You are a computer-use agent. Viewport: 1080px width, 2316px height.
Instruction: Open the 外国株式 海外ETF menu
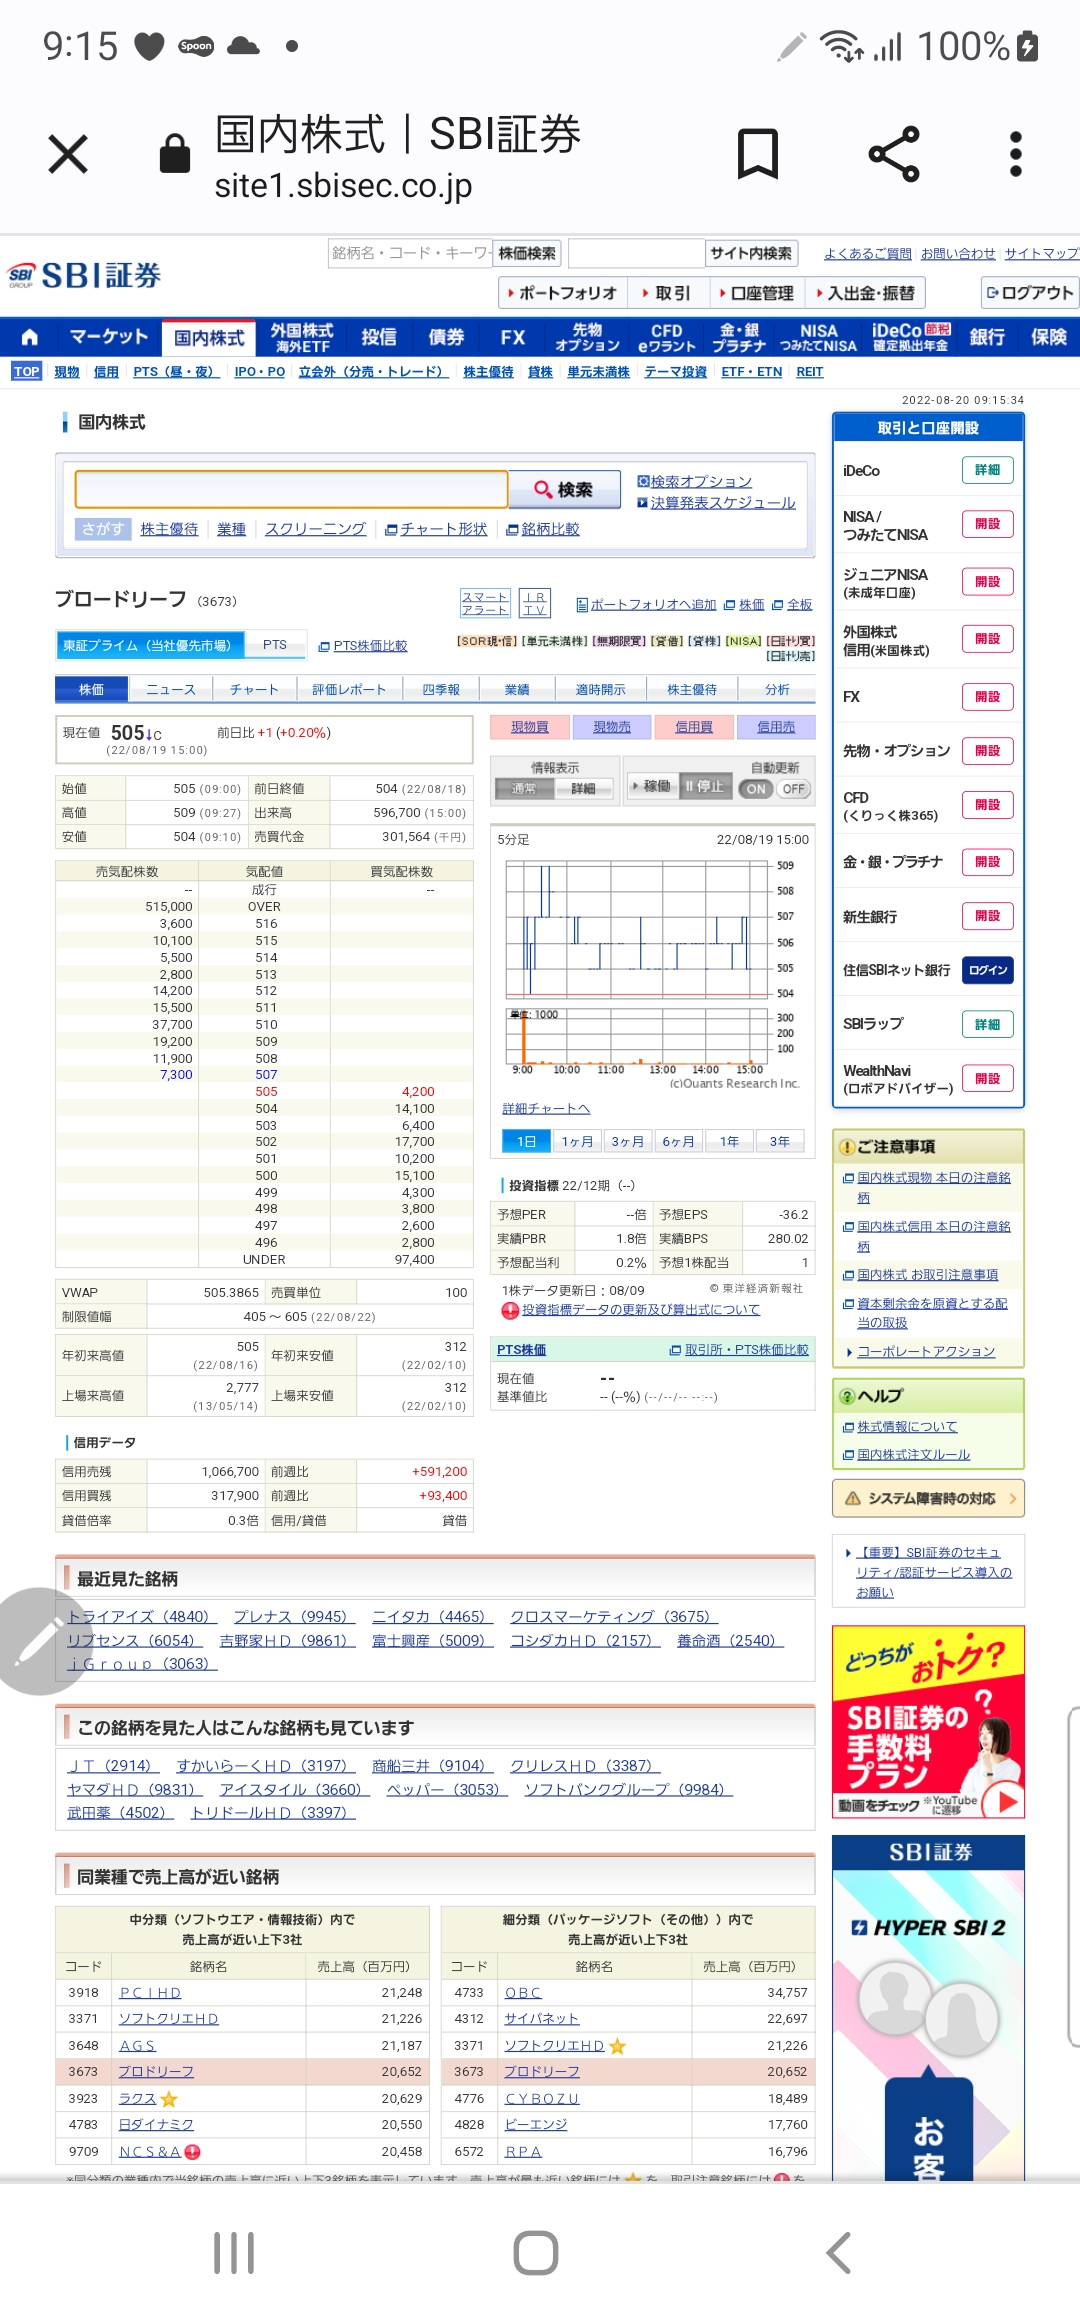point(302,337)
